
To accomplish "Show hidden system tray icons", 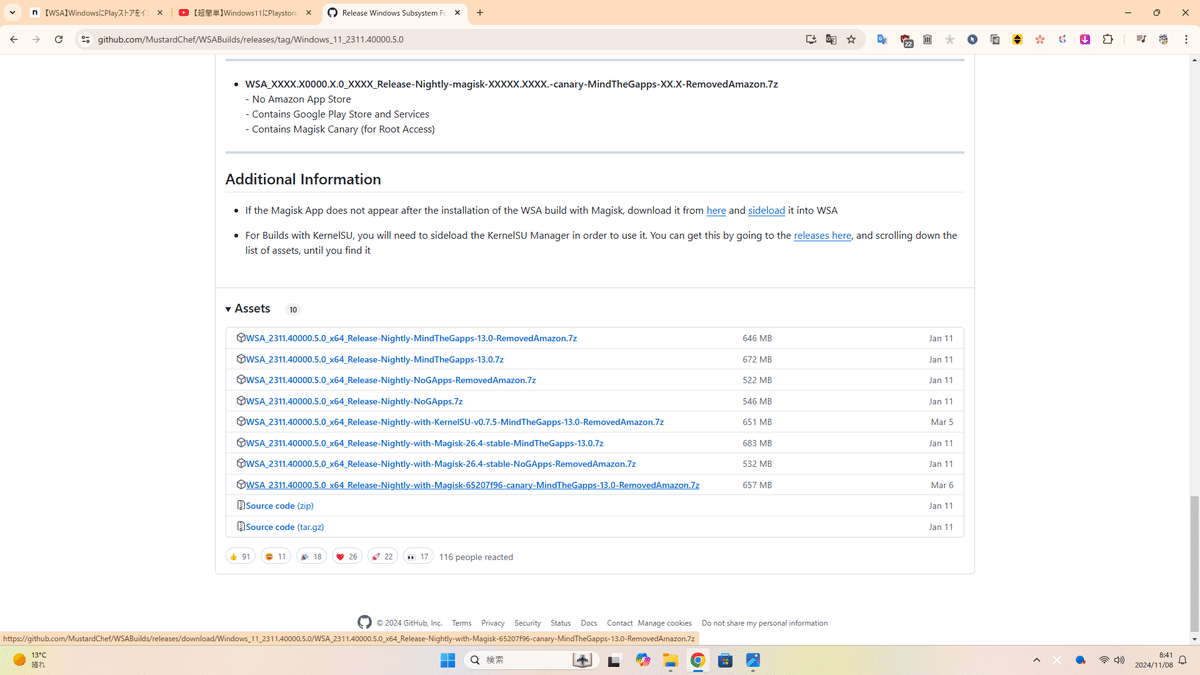I will click(x=1037, y=660).
